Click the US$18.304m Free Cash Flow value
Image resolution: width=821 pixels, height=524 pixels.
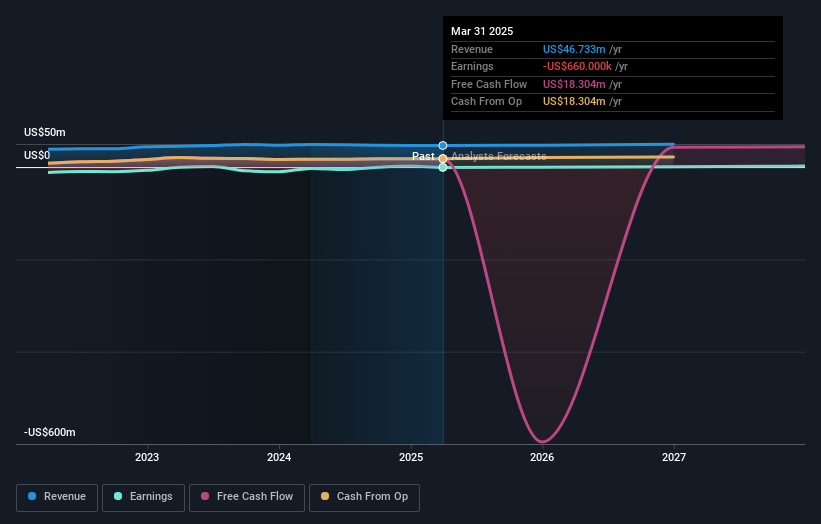click(574, 84)
